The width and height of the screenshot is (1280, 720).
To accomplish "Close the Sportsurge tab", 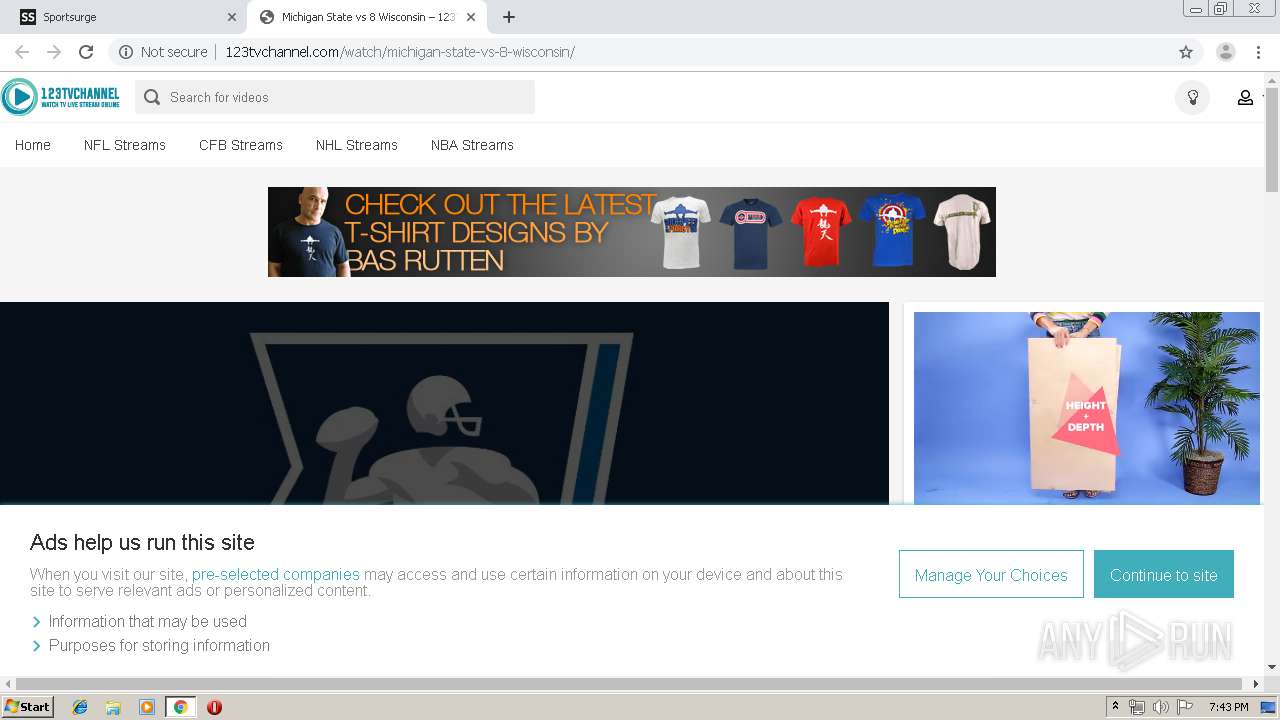I will pyautogui.click(x=232, y=17).
